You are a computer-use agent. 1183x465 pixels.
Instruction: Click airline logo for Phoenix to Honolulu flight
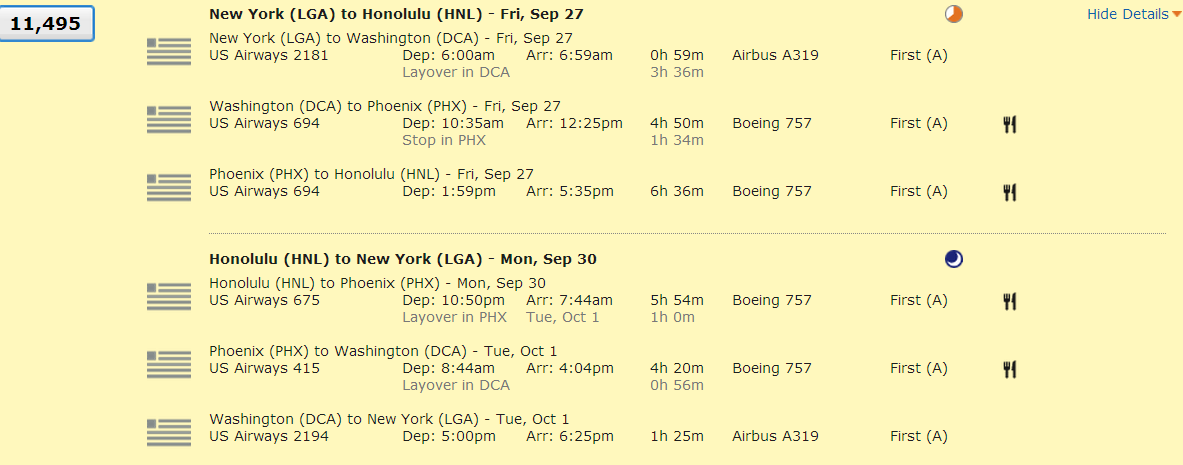click(x=168, y=187)
